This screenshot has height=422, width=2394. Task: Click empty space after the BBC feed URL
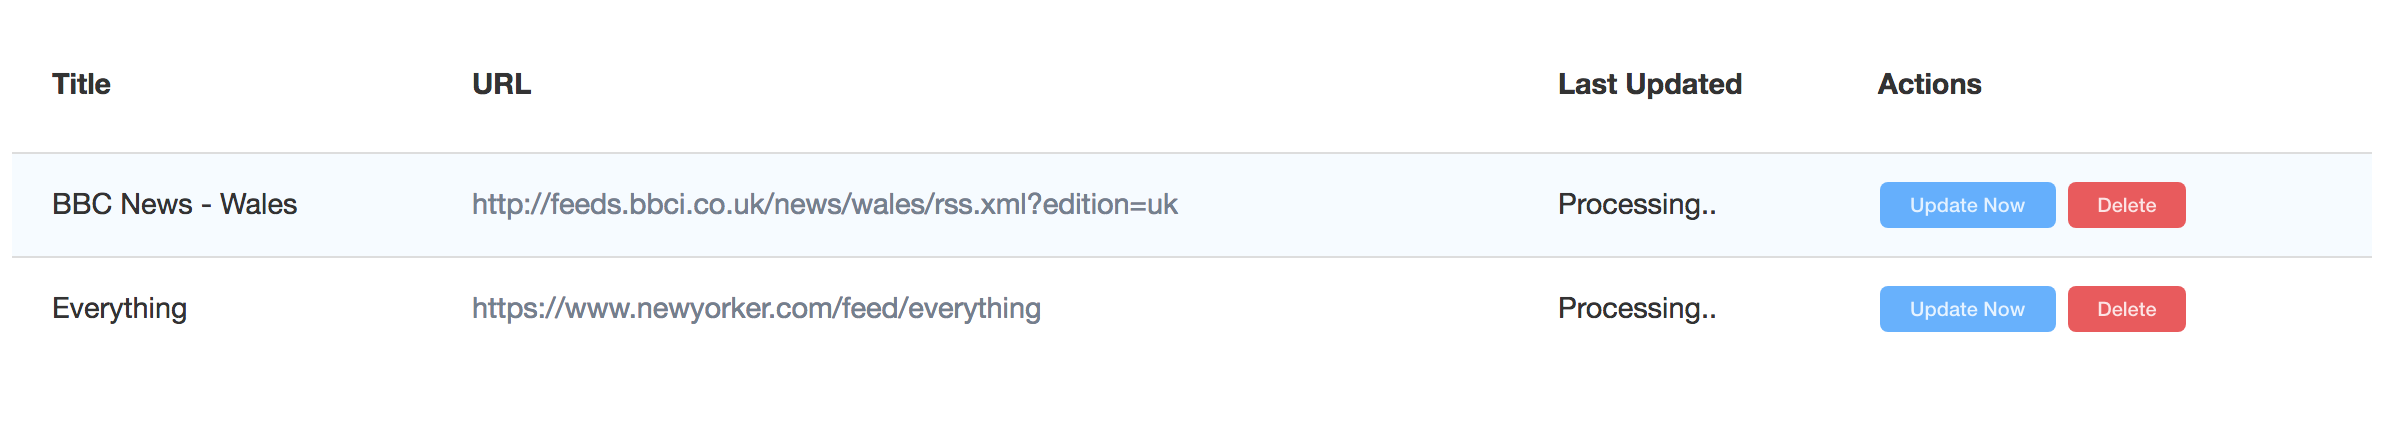pos(1360,204)
